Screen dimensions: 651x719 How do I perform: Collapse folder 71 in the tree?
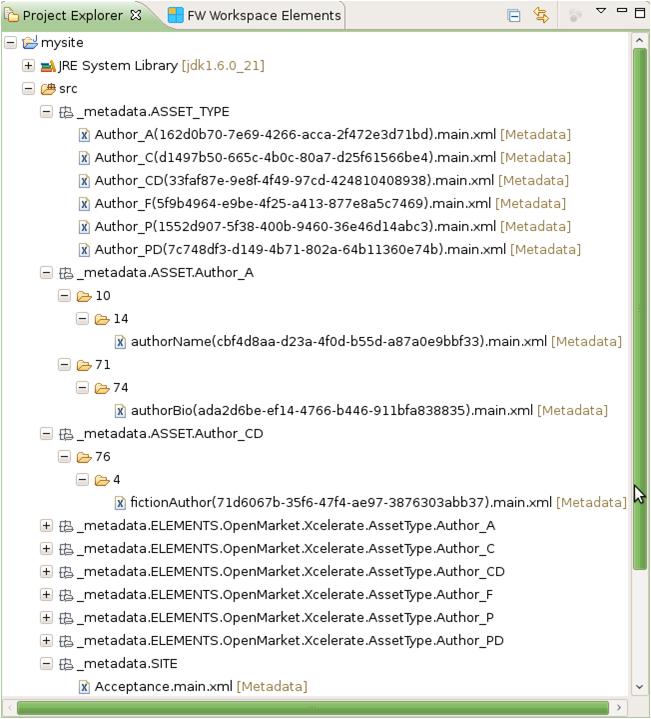(64, 365)
